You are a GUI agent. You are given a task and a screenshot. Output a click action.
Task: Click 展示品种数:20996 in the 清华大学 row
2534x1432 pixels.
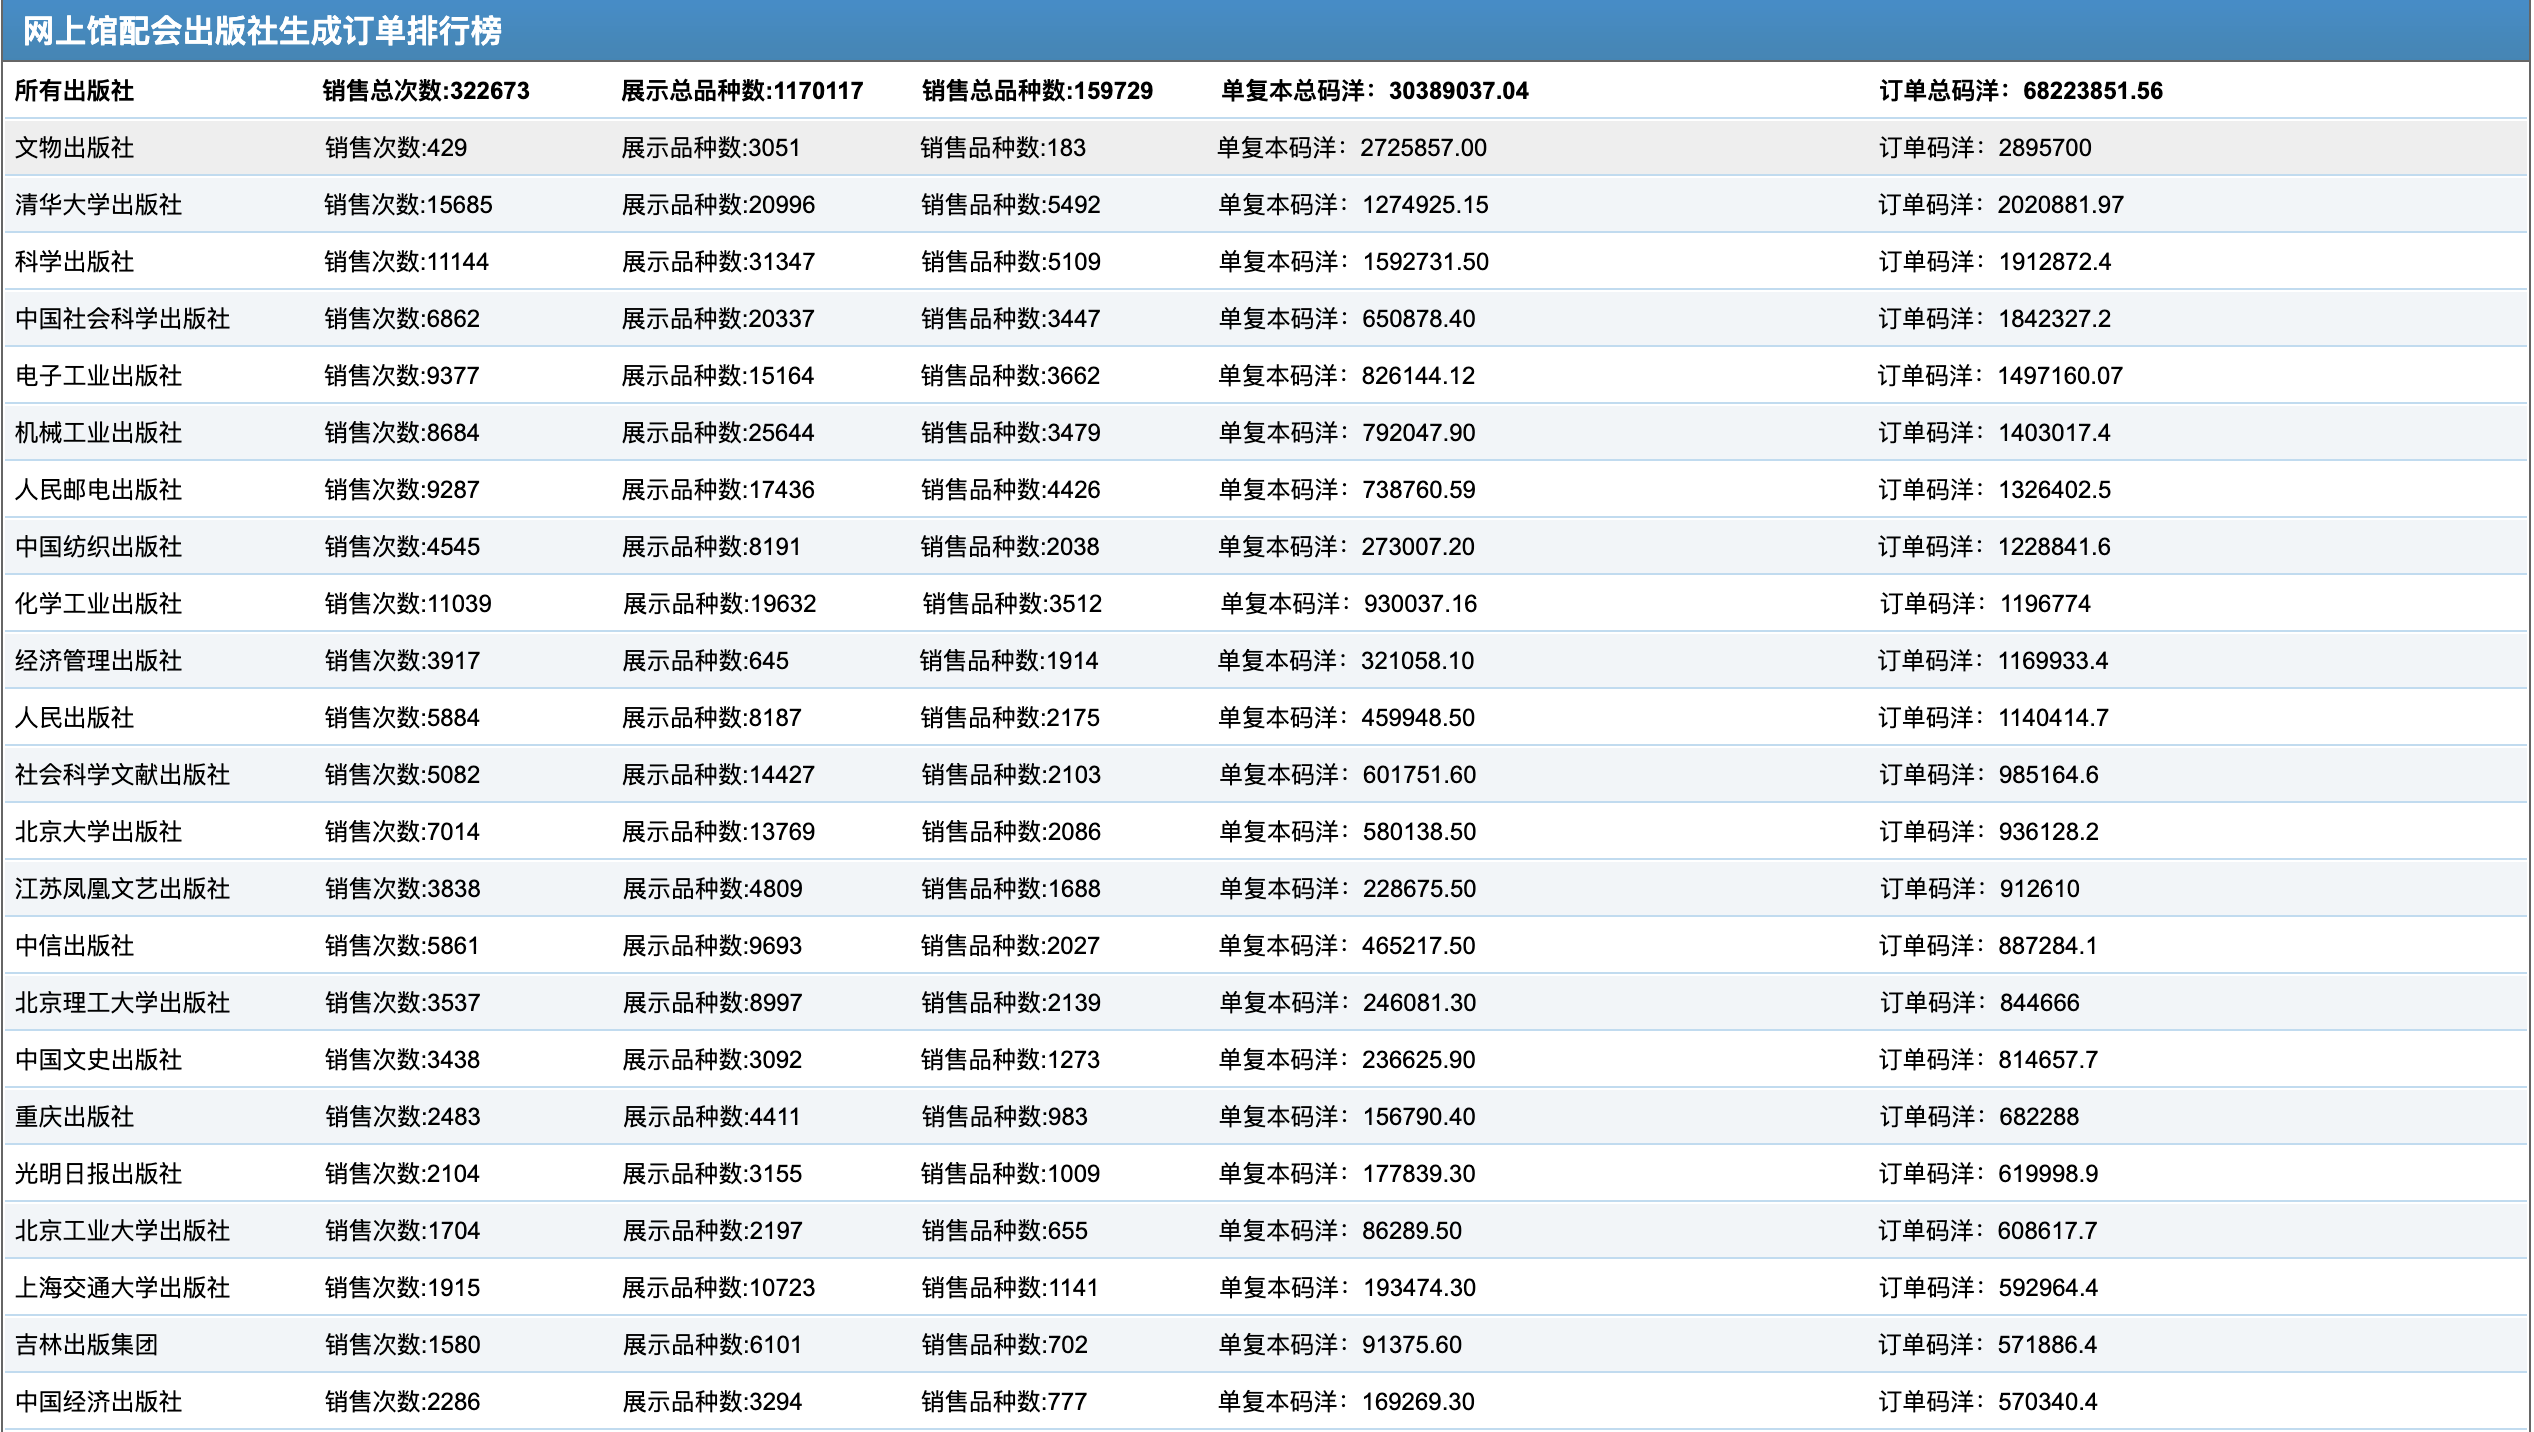coord(718,205)
